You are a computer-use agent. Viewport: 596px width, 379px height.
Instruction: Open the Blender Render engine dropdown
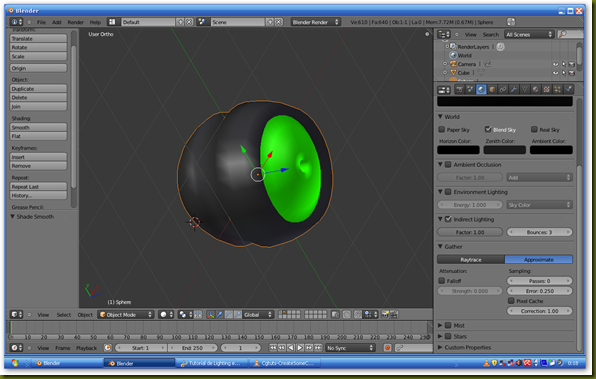click(x=315, y=22)
